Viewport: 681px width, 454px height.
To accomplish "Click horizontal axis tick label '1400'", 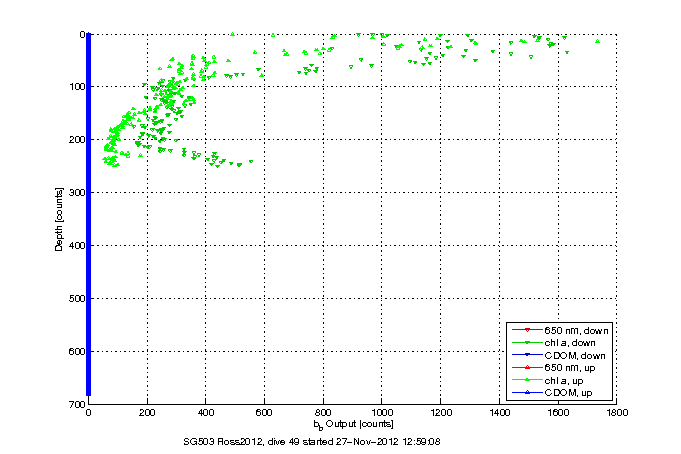I will point(499,413).
